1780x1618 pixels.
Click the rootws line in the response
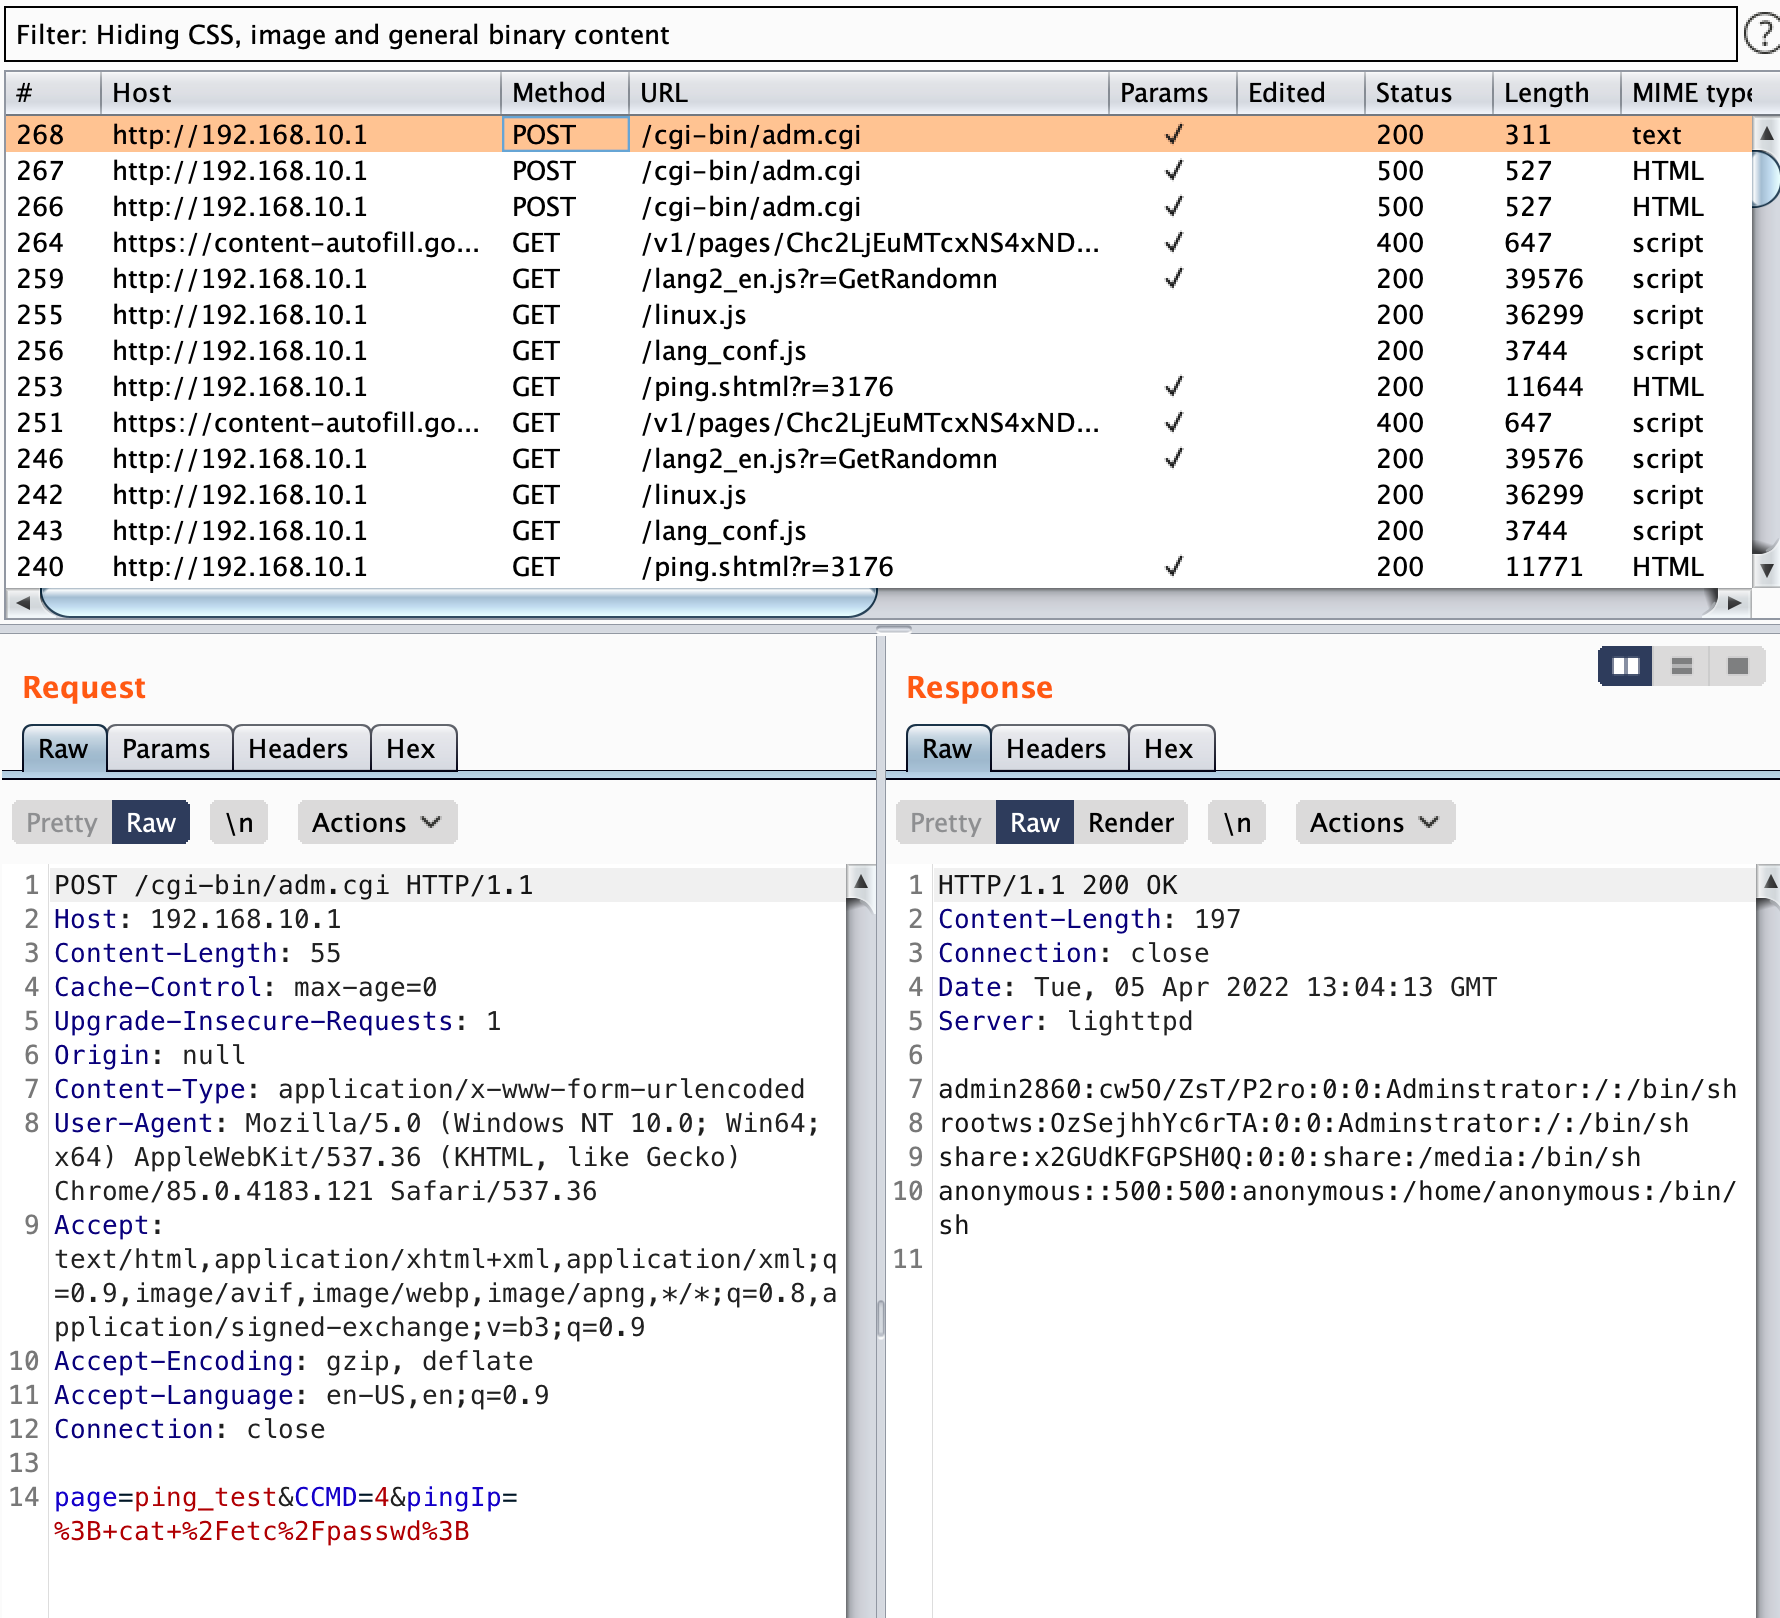pos(1313,1123)
